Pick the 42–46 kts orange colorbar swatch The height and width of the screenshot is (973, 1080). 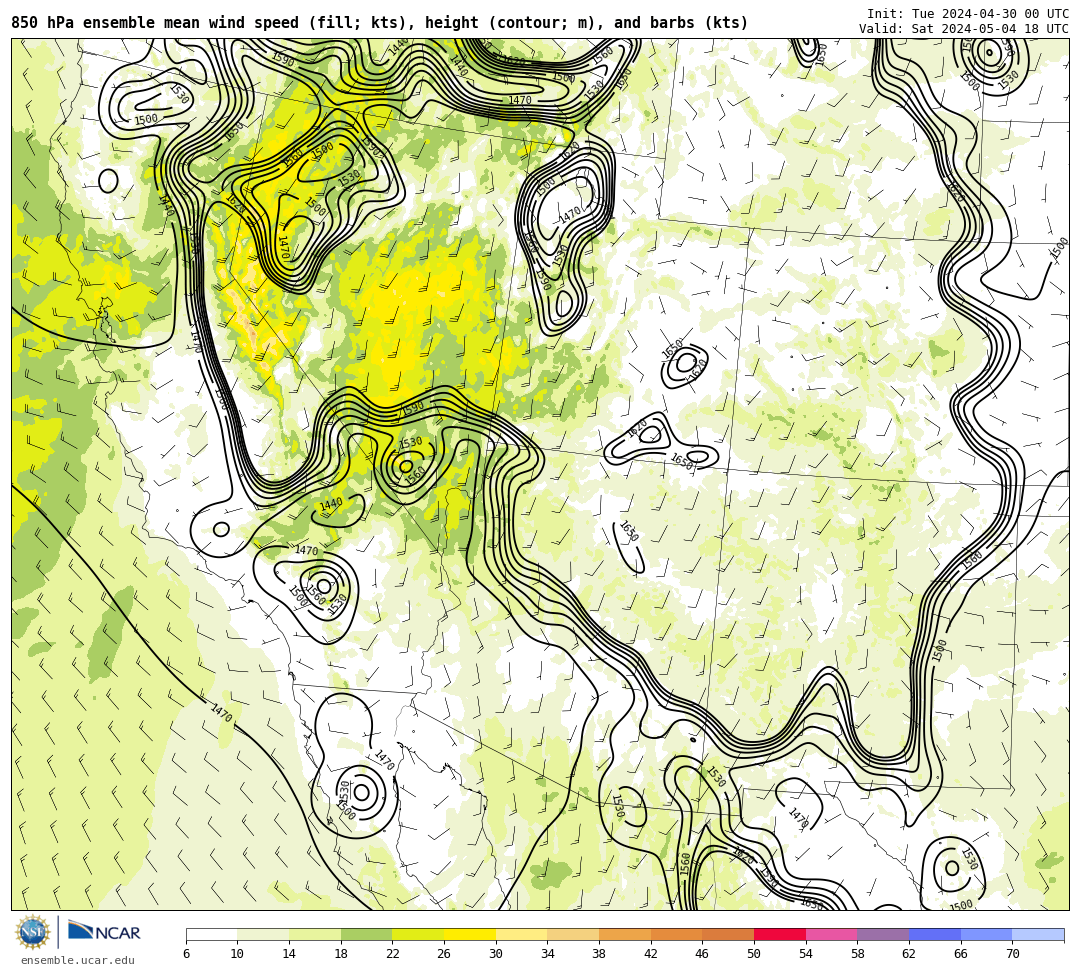(676, 934)
